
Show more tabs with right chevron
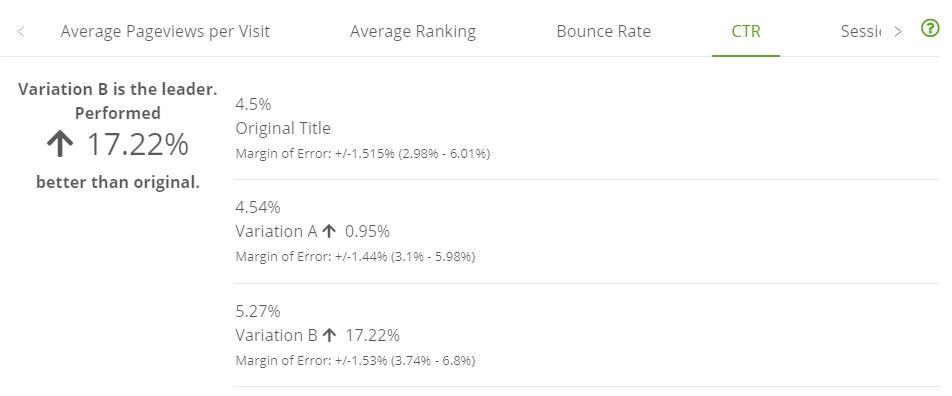(898, 32)
